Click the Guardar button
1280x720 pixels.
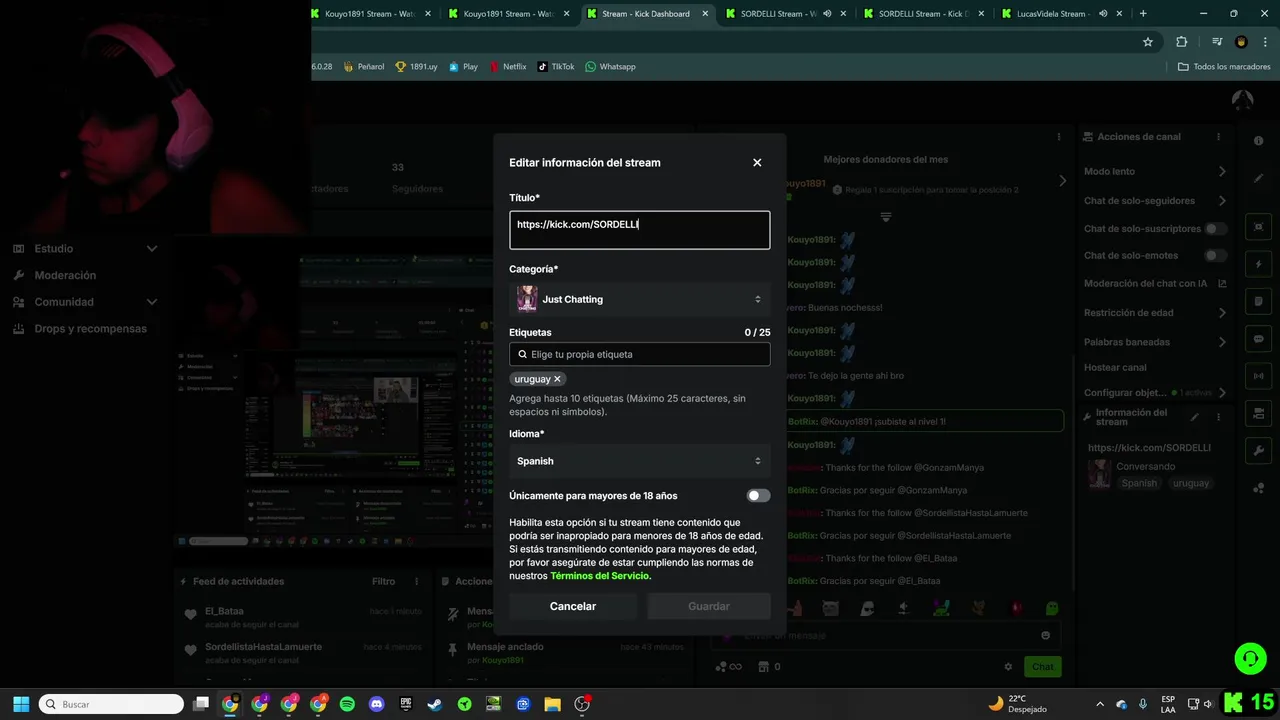[709, 606]
